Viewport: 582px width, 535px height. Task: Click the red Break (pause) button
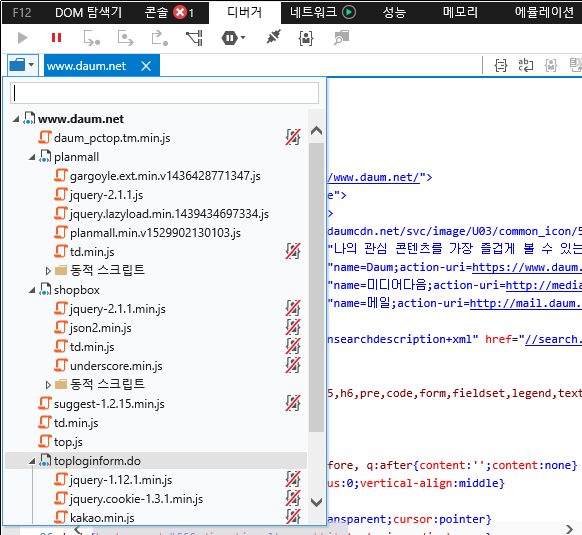(x=56, y=38)
